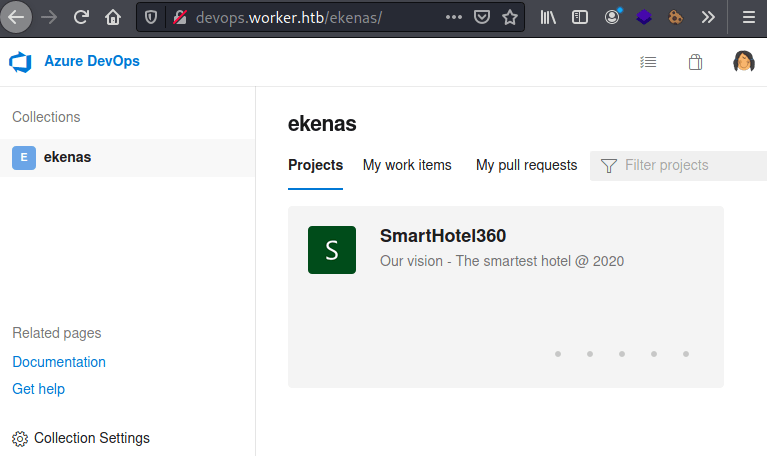The image size is (767, 456).
Task: Open the Documentation link
Action: (x=59, y=362)
